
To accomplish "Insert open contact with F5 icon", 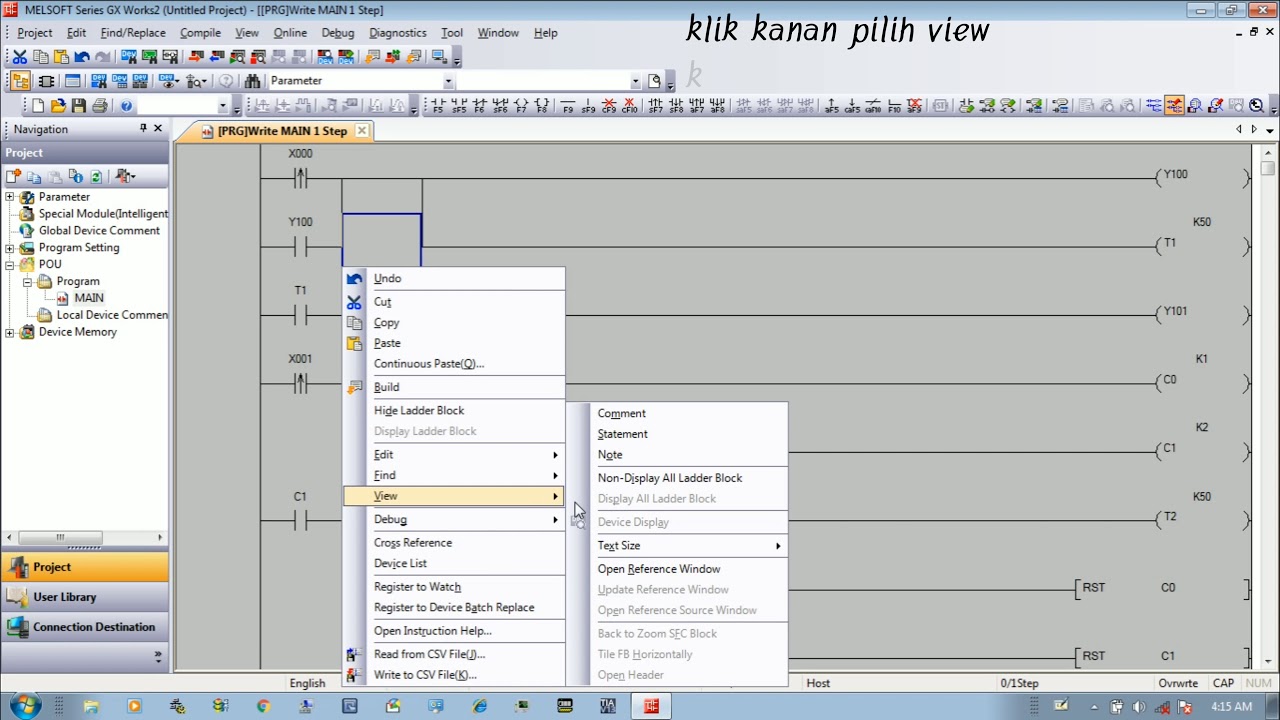I will 437,106.
